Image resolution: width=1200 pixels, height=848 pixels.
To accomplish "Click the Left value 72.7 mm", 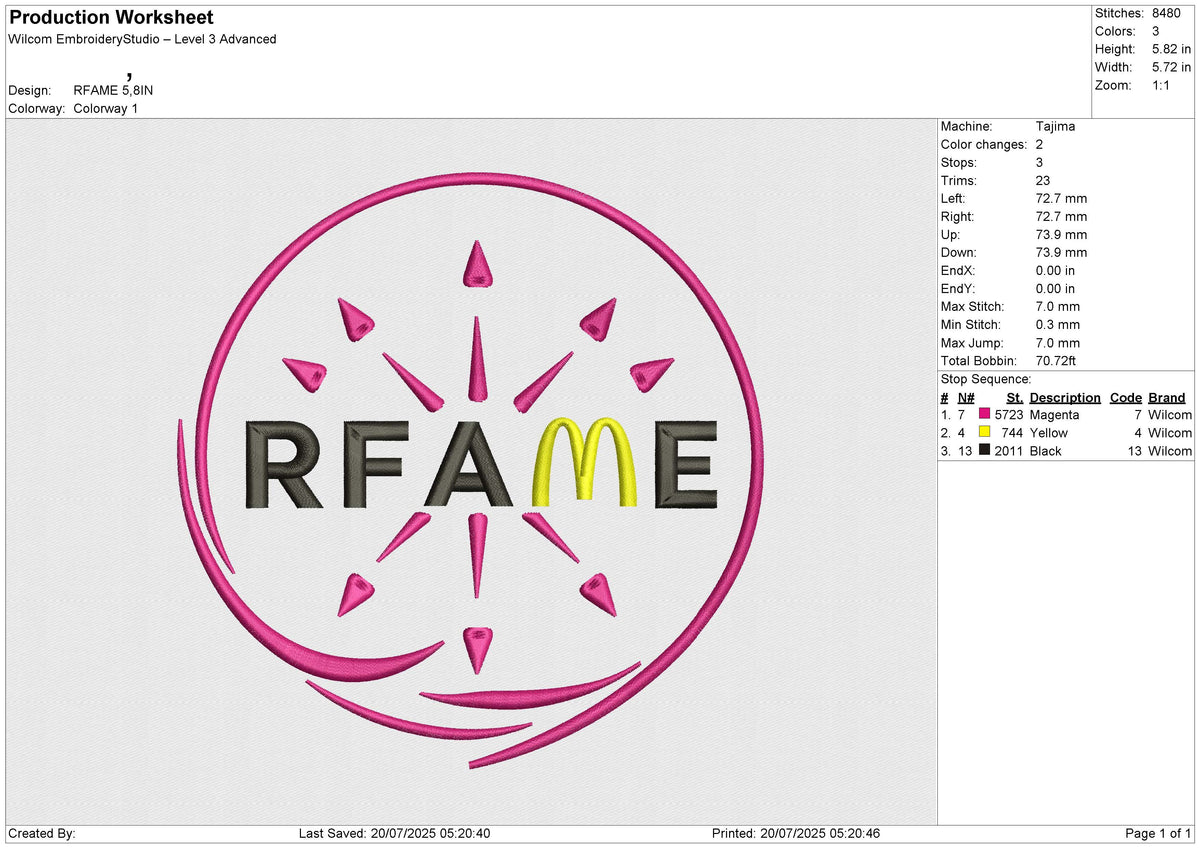I will click(1061, 198).
